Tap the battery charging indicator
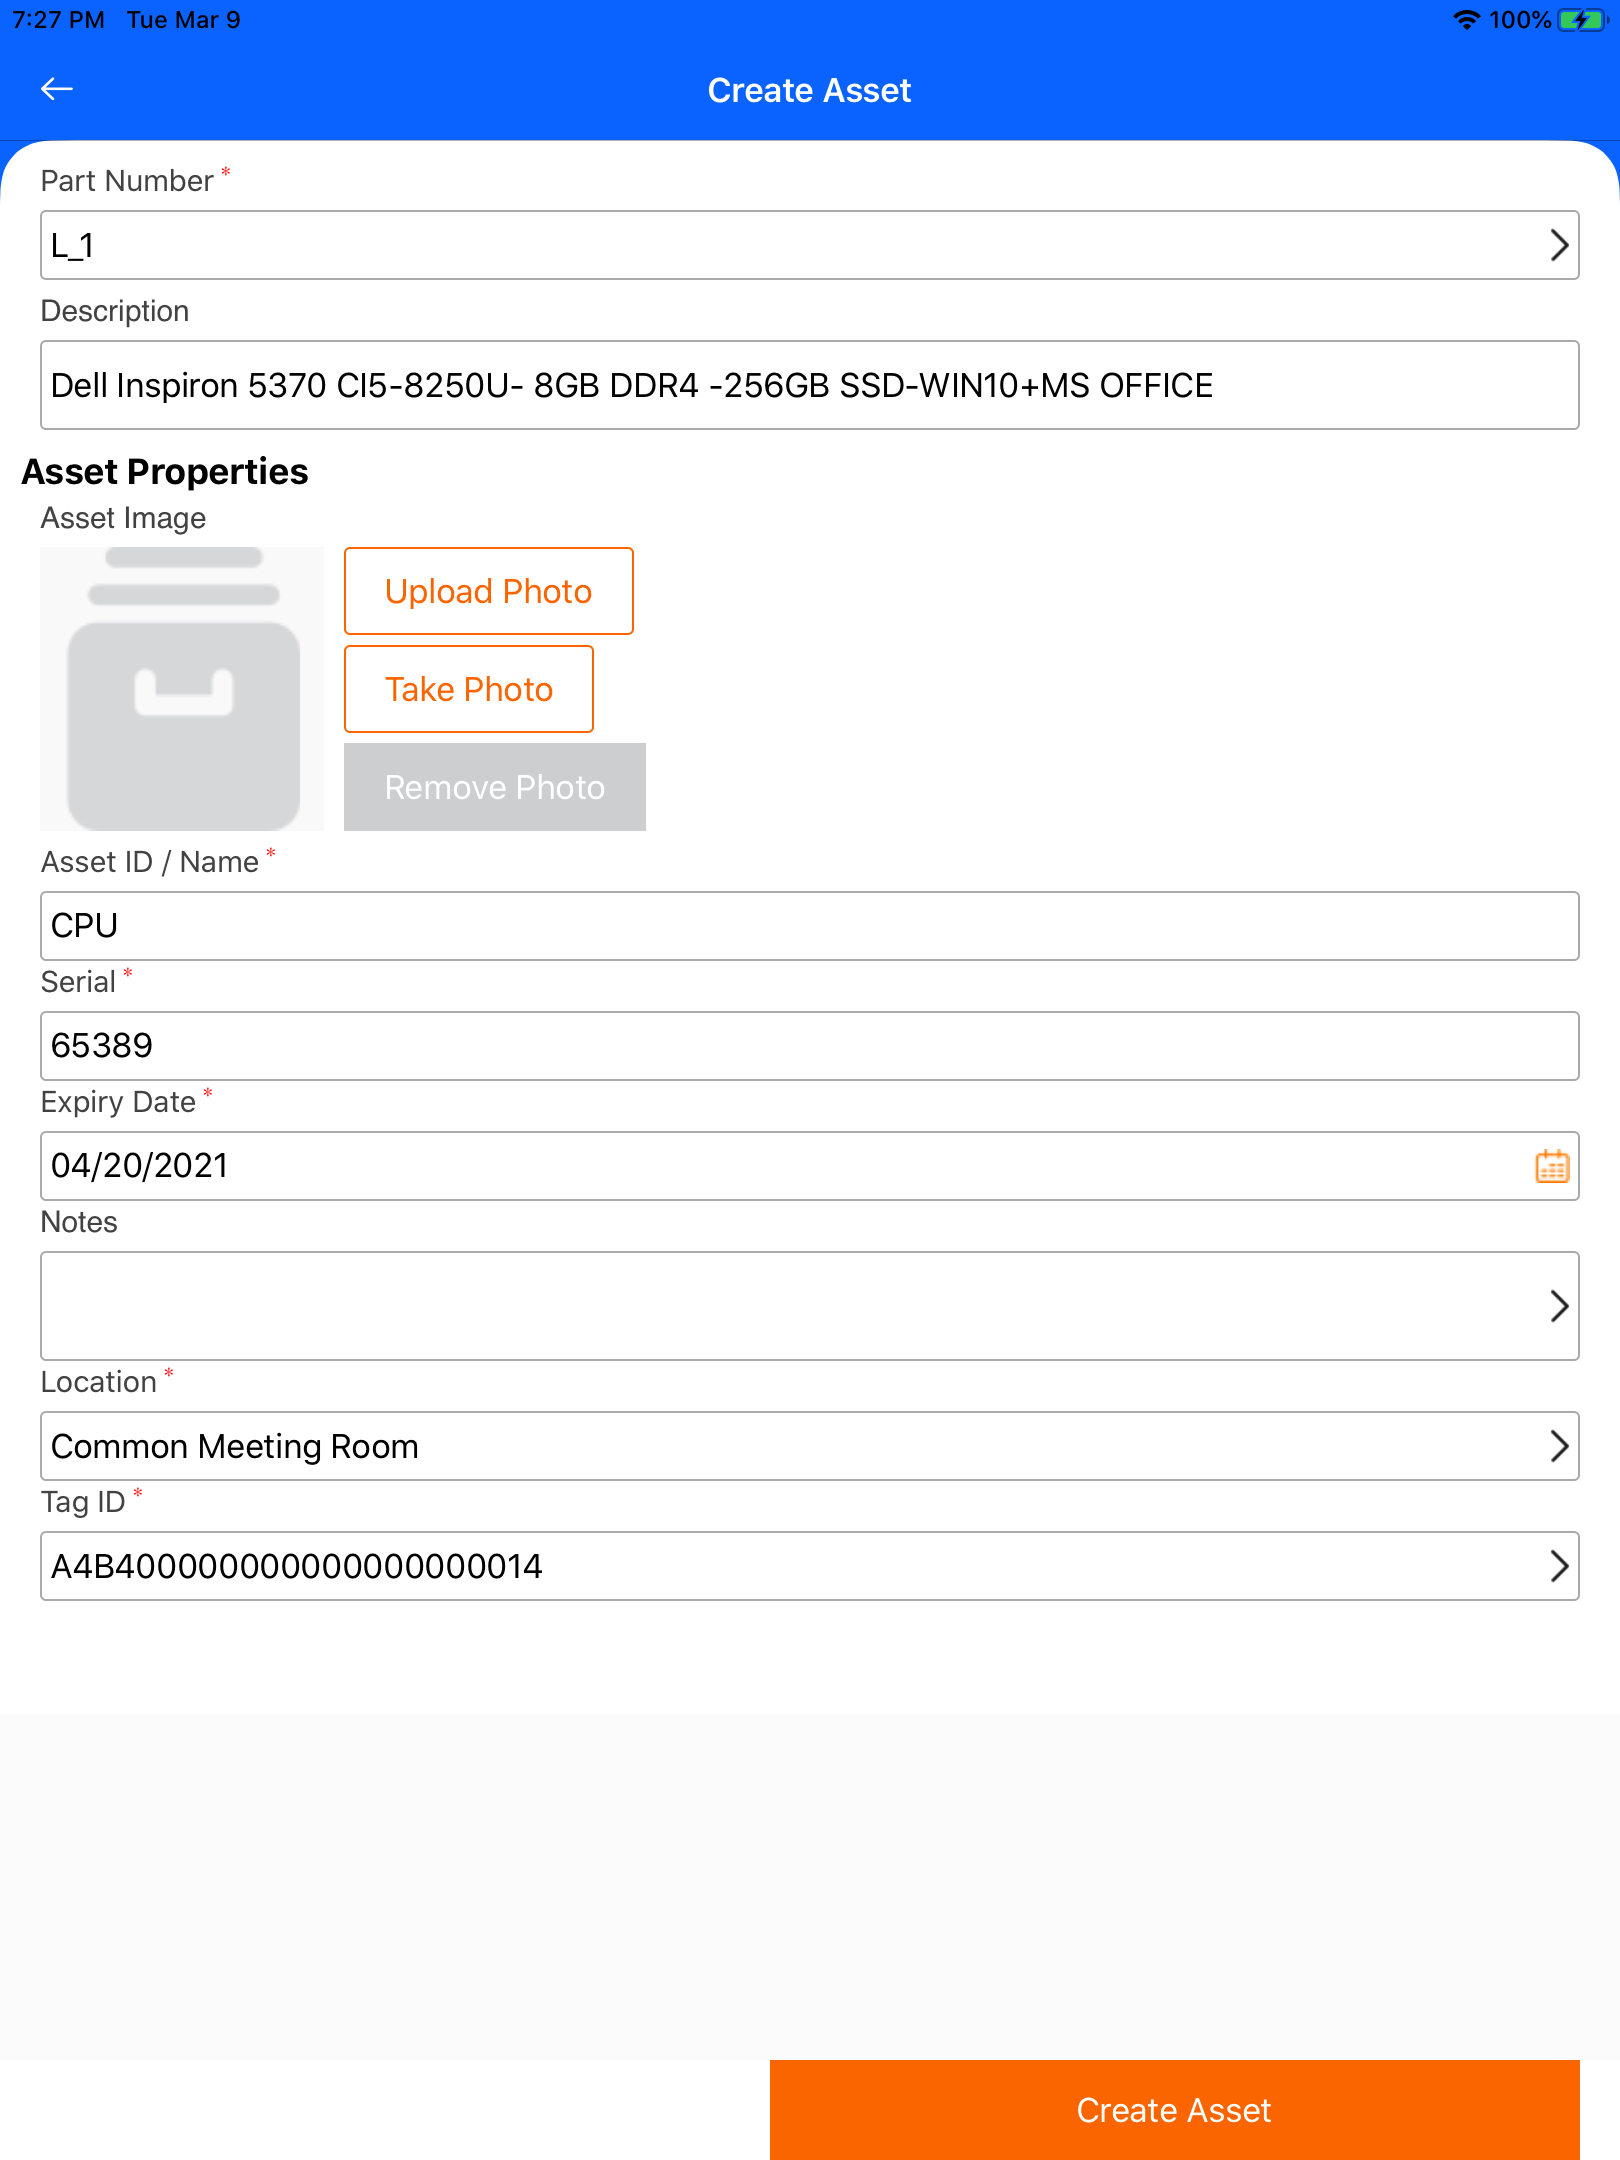The height and width of the screenshot is (2160, 1620). [1582, 20]
